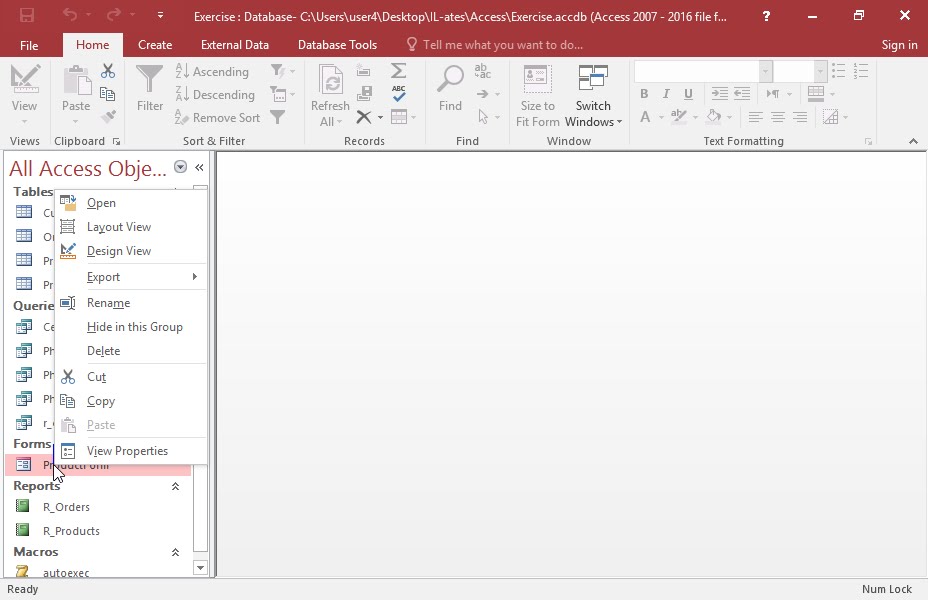This screenshot has height=600, width=928.
Task: Choose Rename in the context menu
Action: pyautogui.click(x=131, y=303)
